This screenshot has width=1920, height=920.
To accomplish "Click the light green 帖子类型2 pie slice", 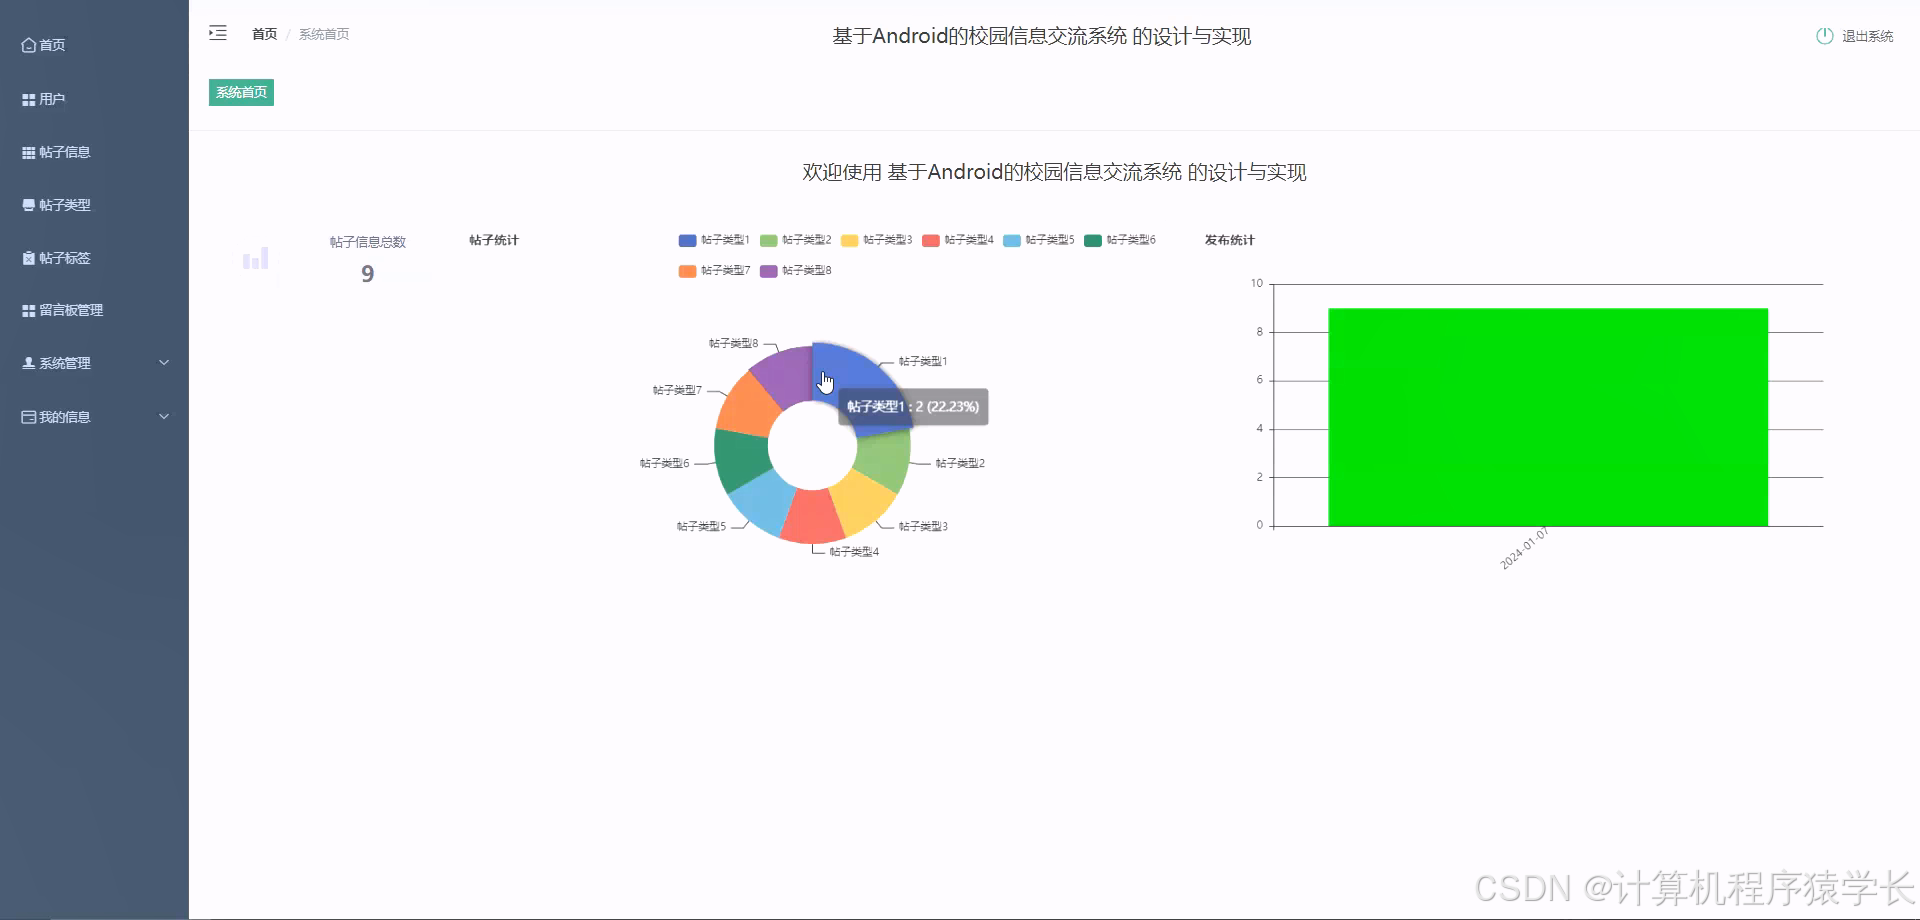I will (x=885, y=461).
